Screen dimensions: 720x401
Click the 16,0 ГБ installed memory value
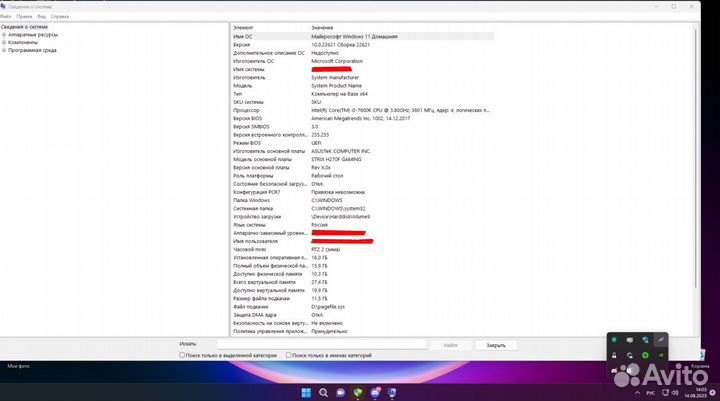point(320,258)
